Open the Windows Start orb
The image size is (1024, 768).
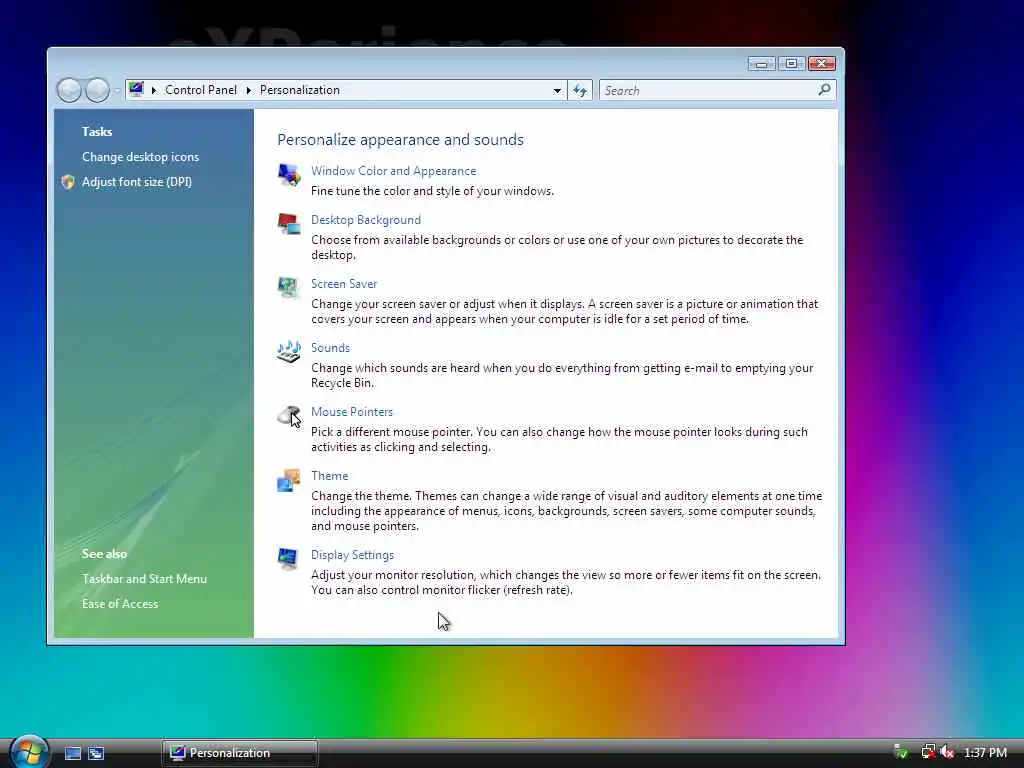click(29, 752)
